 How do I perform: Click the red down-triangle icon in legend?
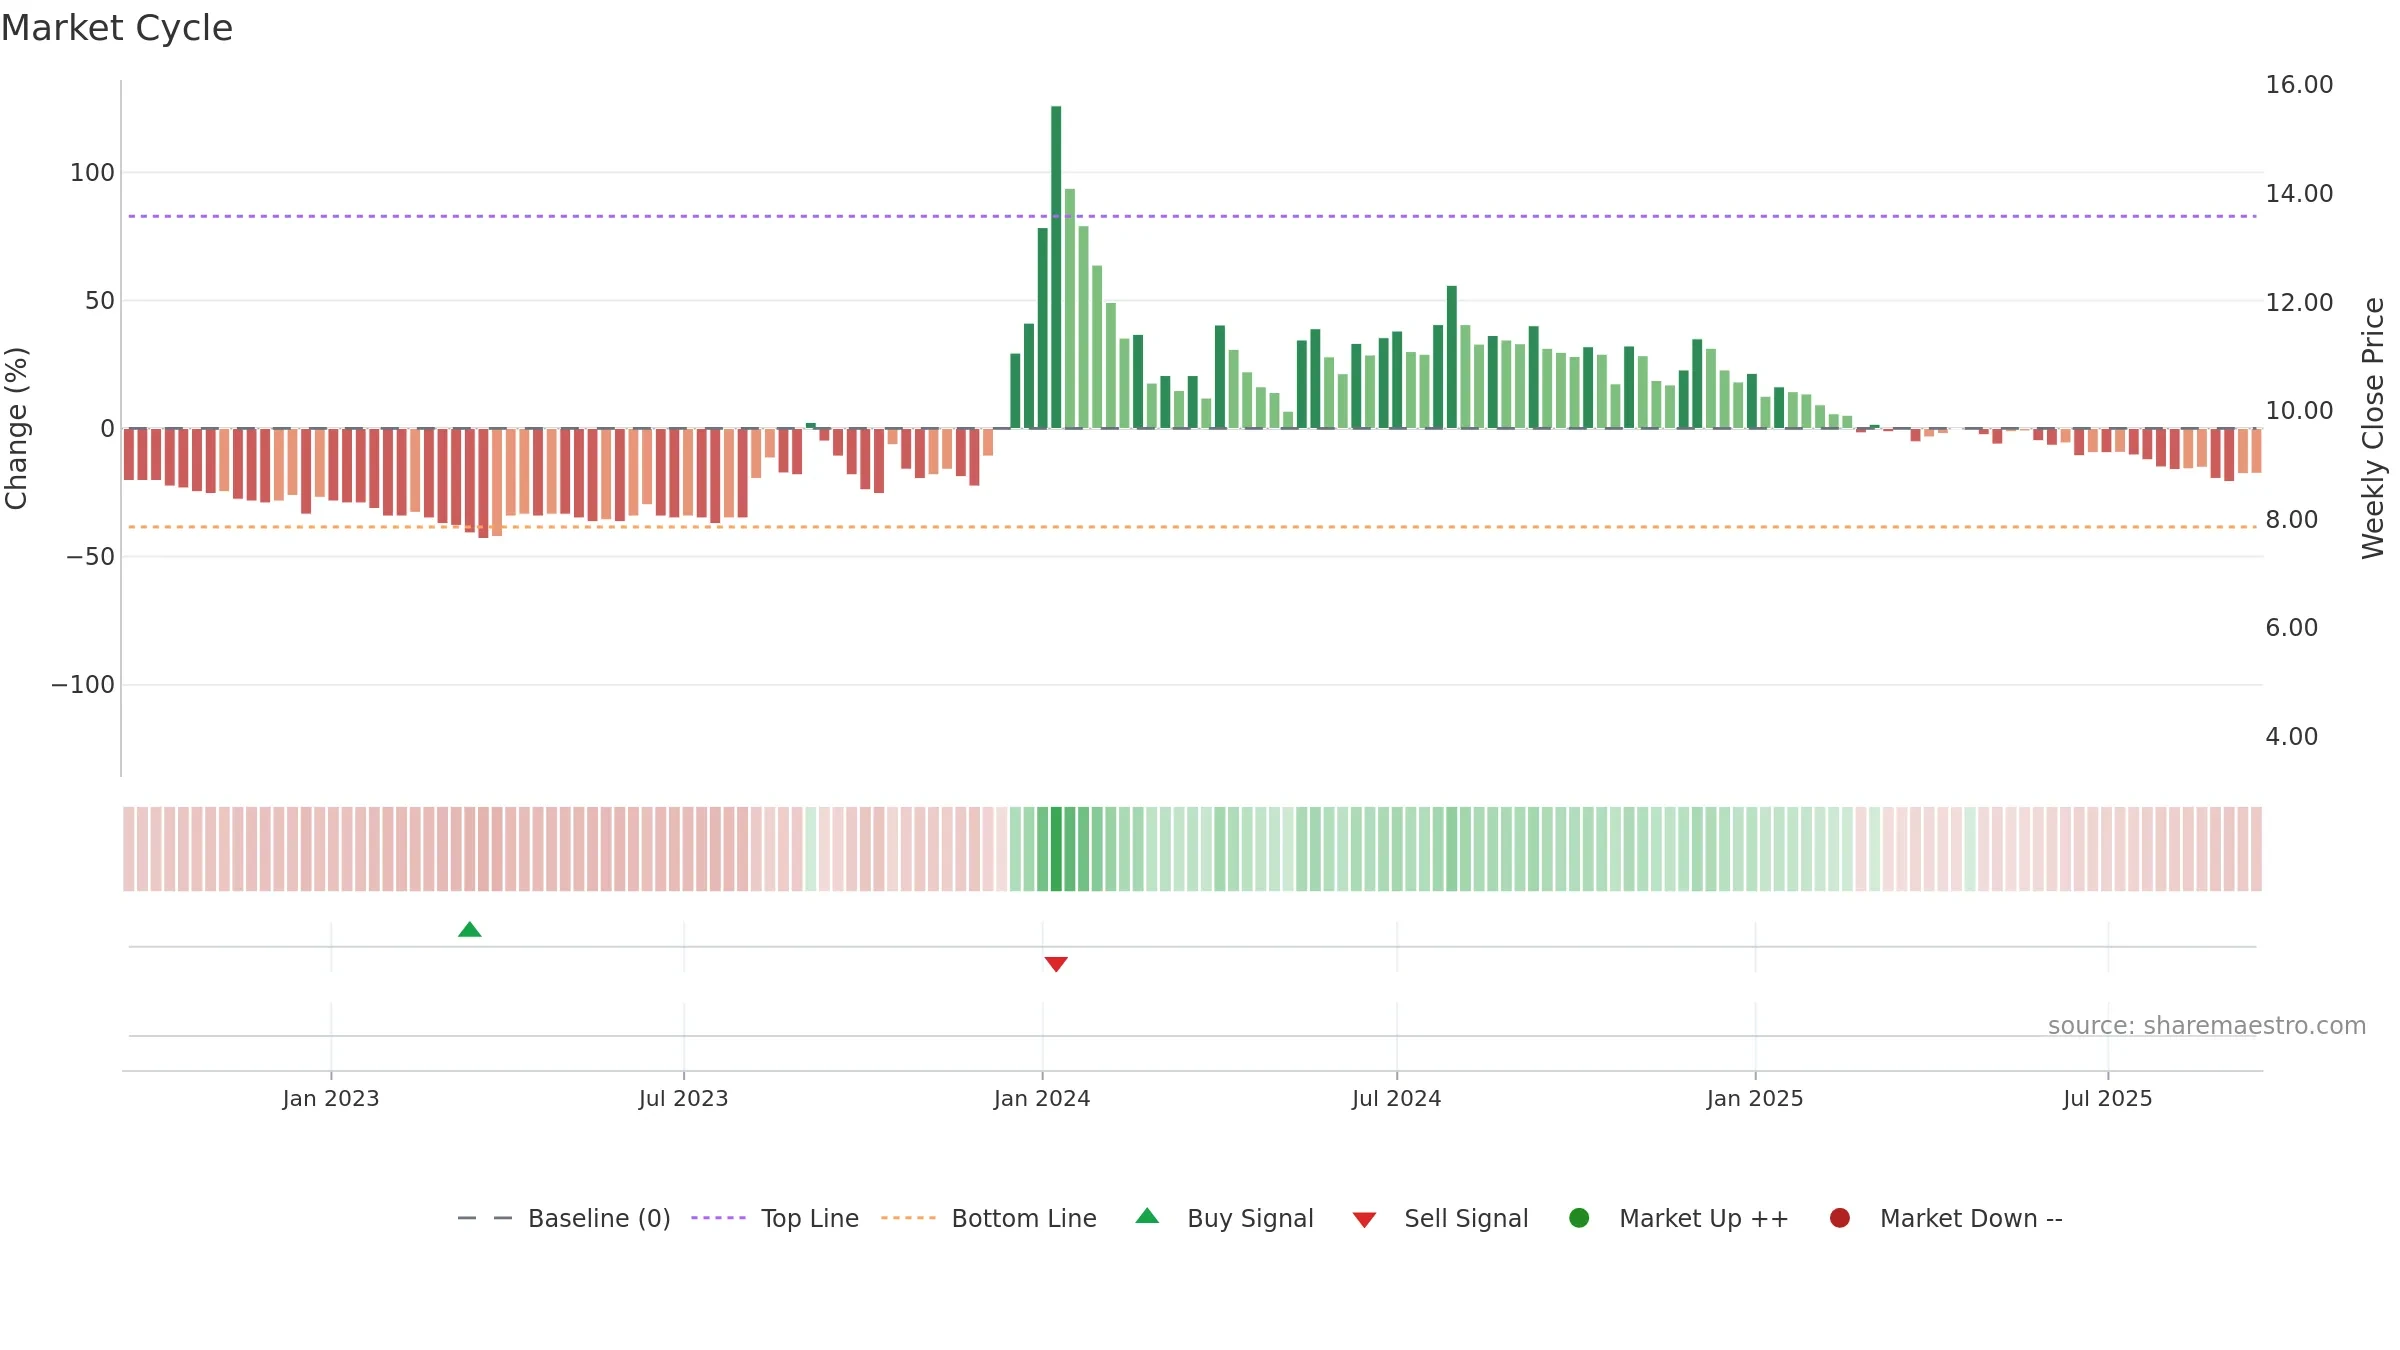[x=1364, y=1220]
